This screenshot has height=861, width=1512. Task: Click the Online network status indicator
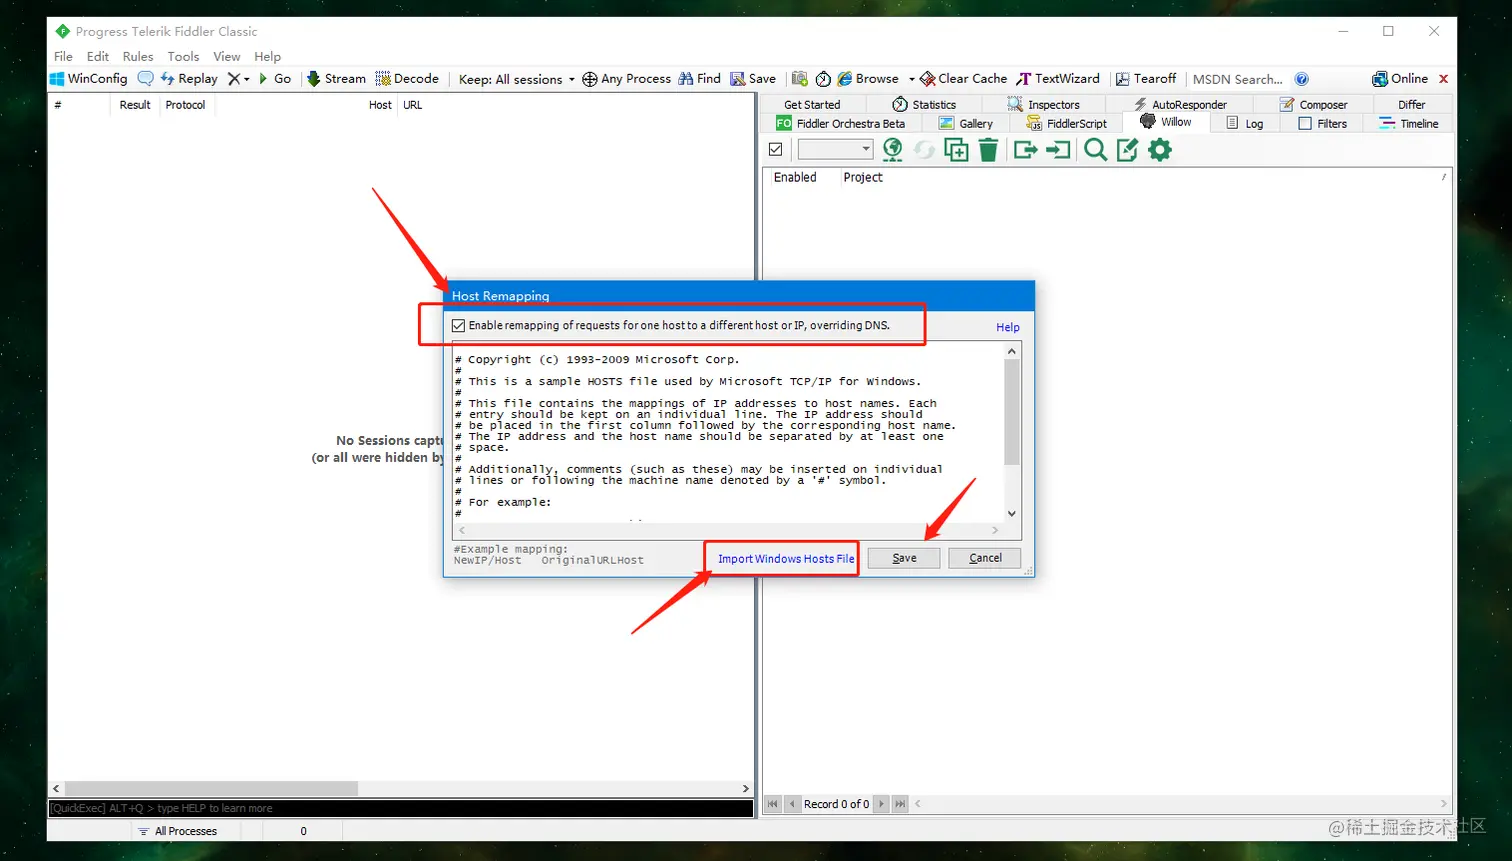pos(1400,78)
